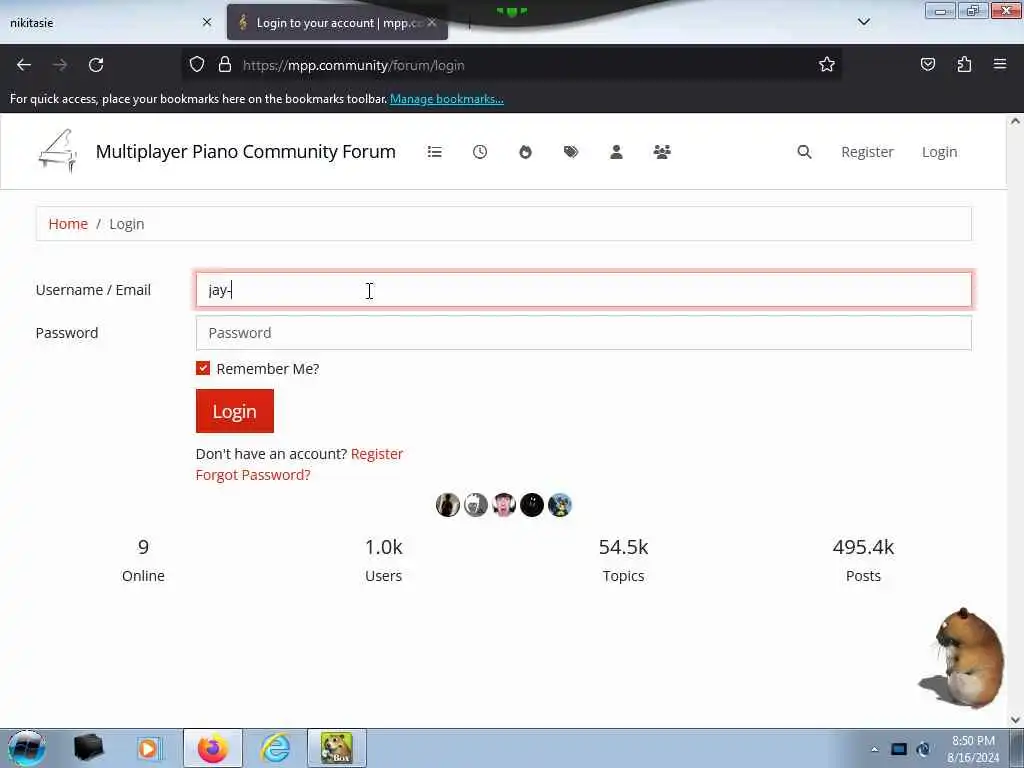The height and width of the screenshot is (768, 1024).
Task: Click the first online user avatar
Action: [447, 505]
